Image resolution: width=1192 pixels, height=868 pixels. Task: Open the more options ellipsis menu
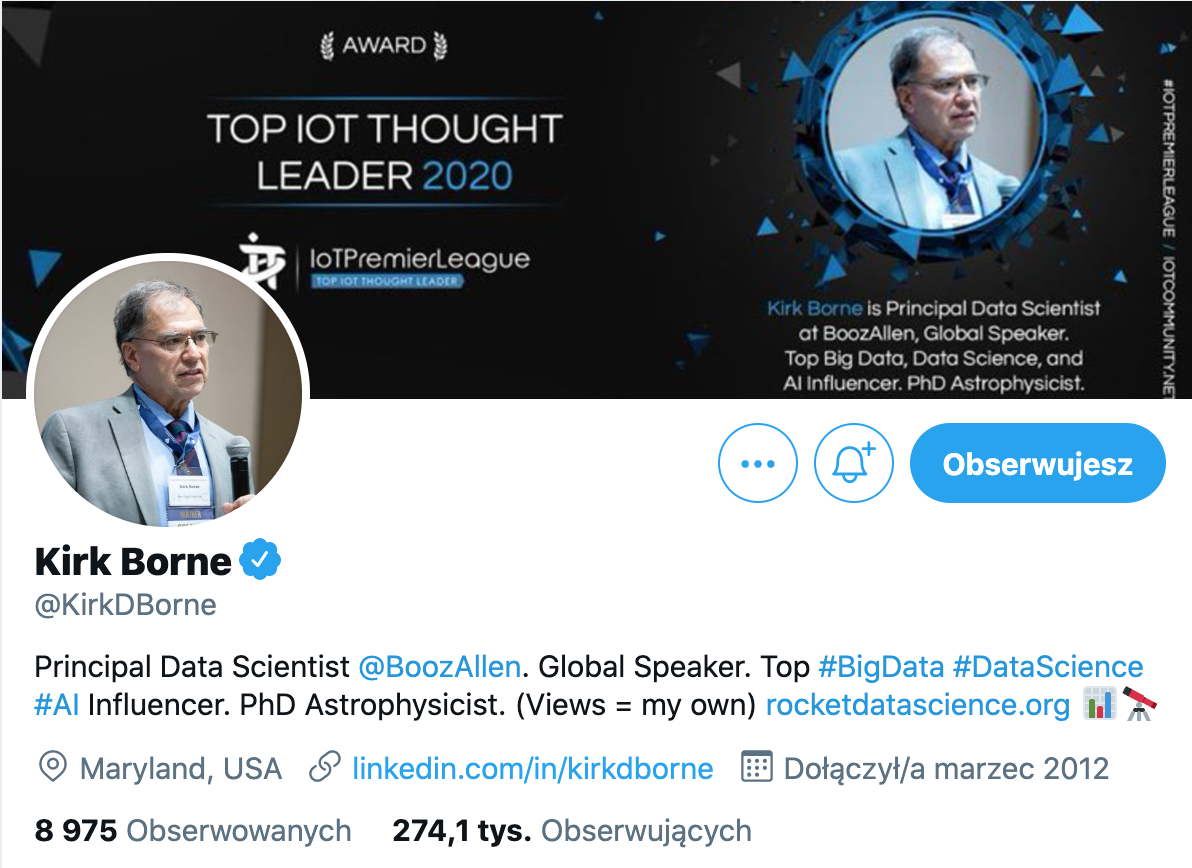[757, 463]
